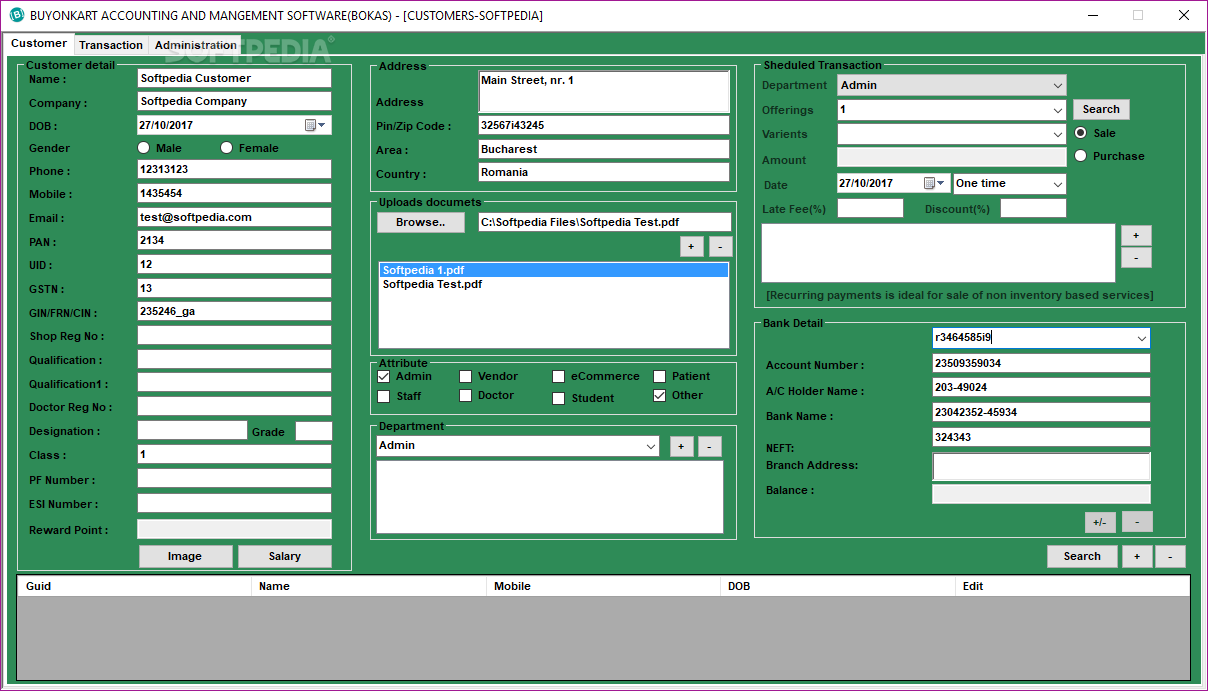Open the One time frequency dropdown
This screenshot has height=691, width=1208.
[1058, 184]
